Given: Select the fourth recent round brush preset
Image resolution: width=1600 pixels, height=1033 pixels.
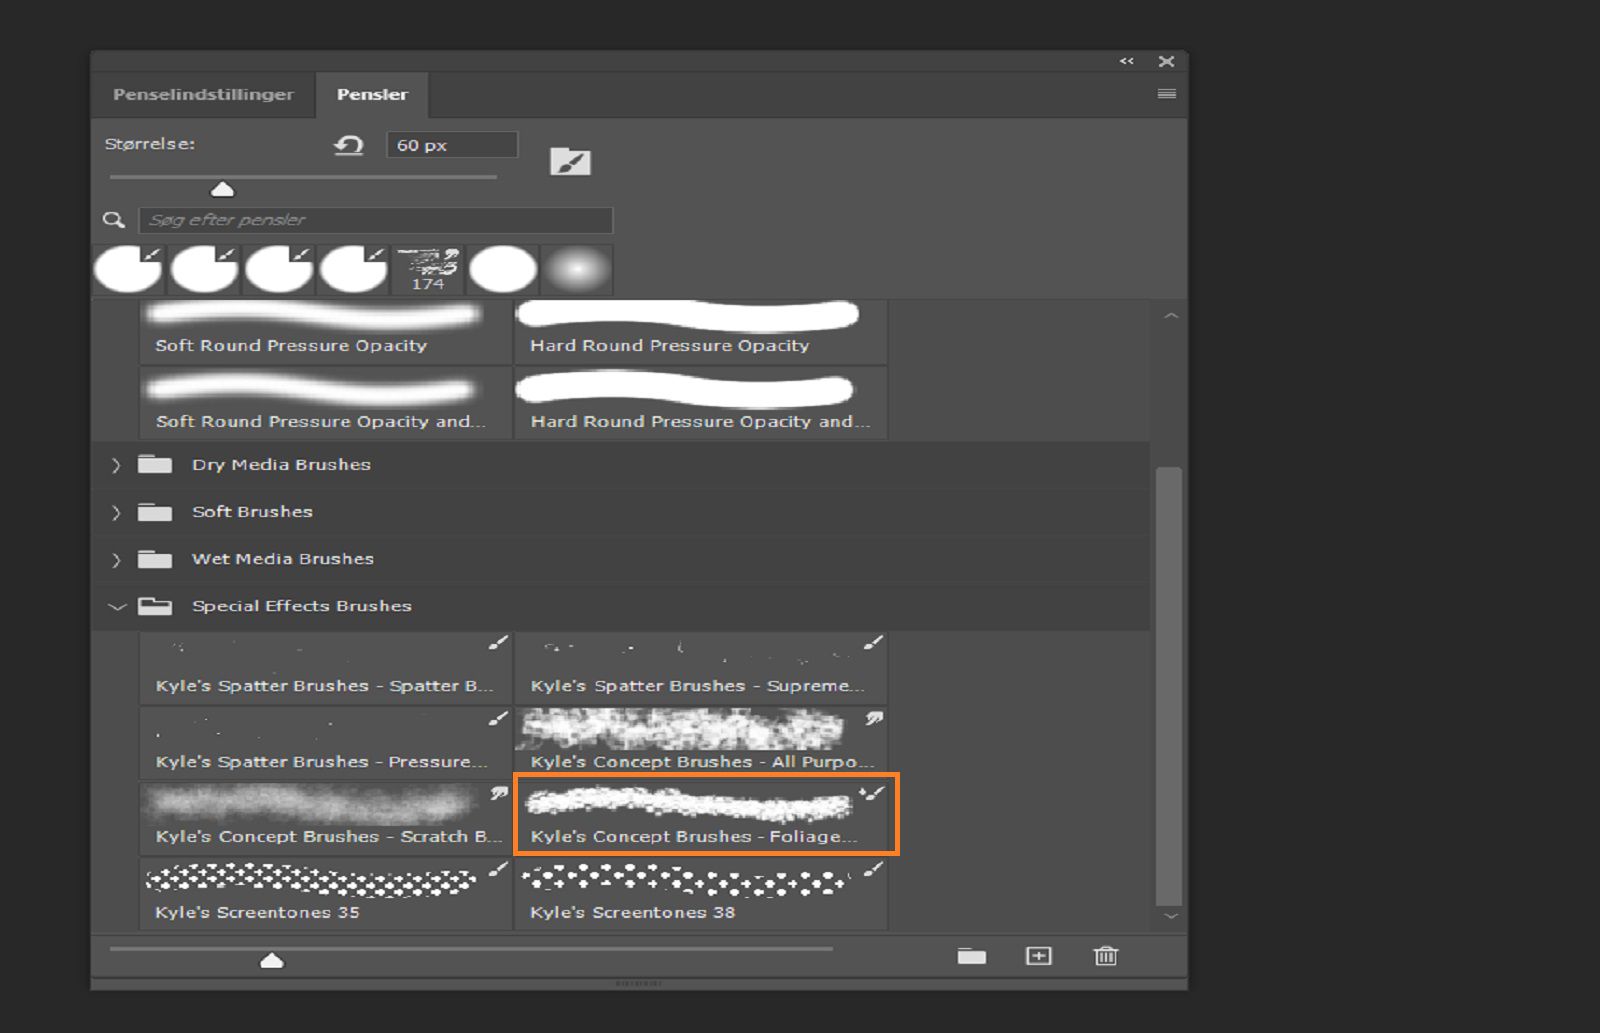Looking at the screenshot, I should [353, 269].
